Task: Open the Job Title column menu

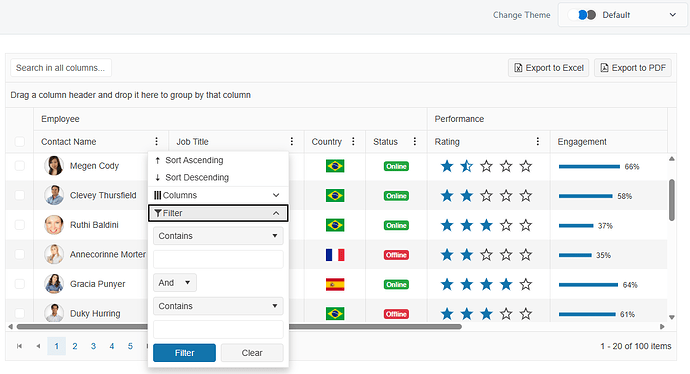Action: (292, 141)
